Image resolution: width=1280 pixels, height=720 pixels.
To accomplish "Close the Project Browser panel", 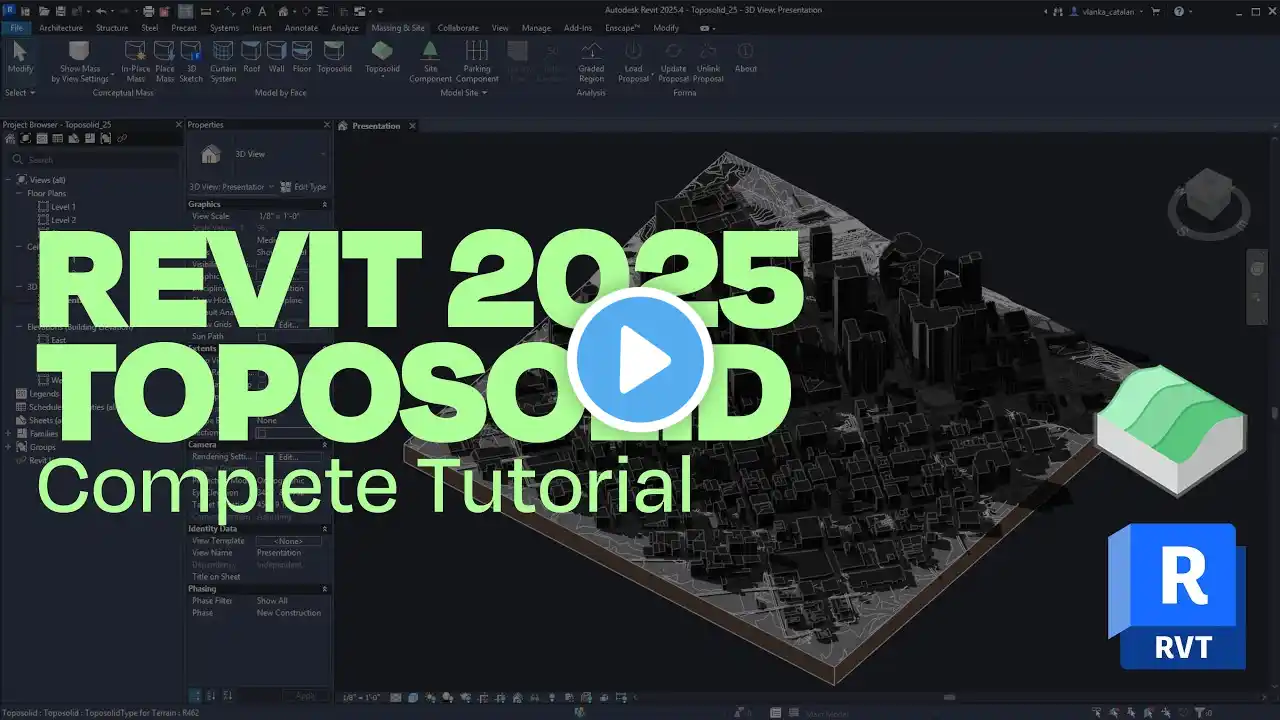I will tap(178, 125).
